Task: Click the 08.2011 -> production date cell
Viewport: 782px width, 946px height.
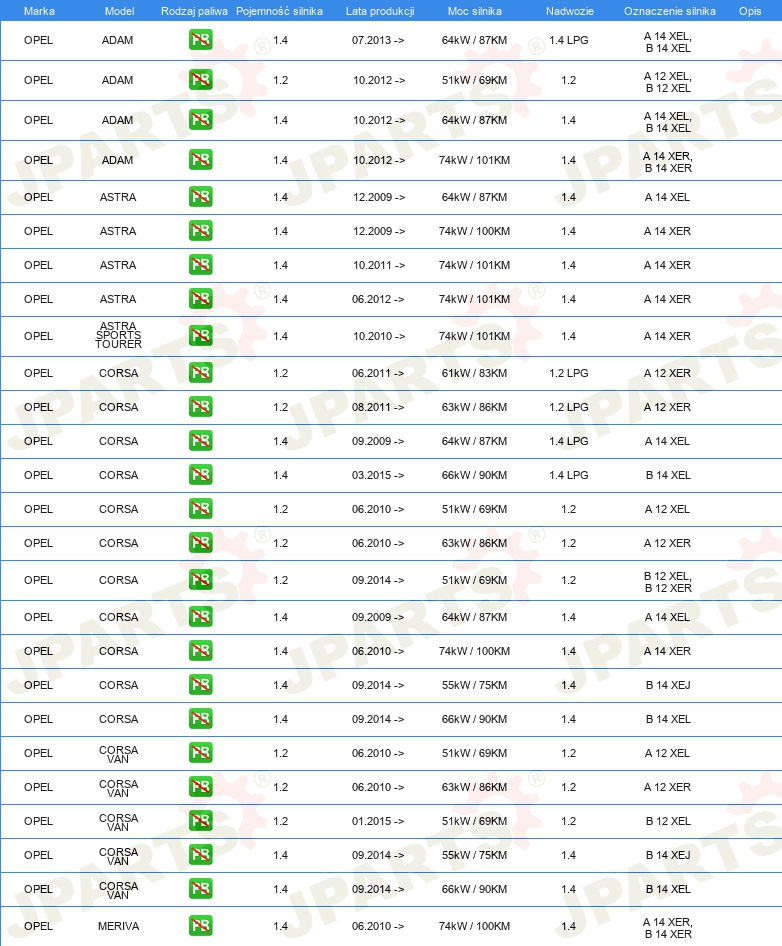Action: point(378,407)
